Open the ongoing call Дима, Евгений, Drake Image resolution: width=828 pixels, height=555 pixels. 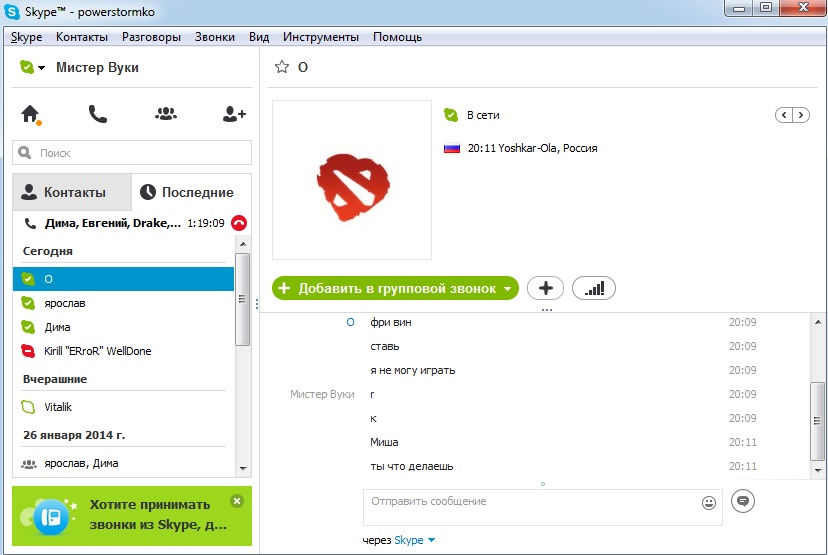click(112, 223)
